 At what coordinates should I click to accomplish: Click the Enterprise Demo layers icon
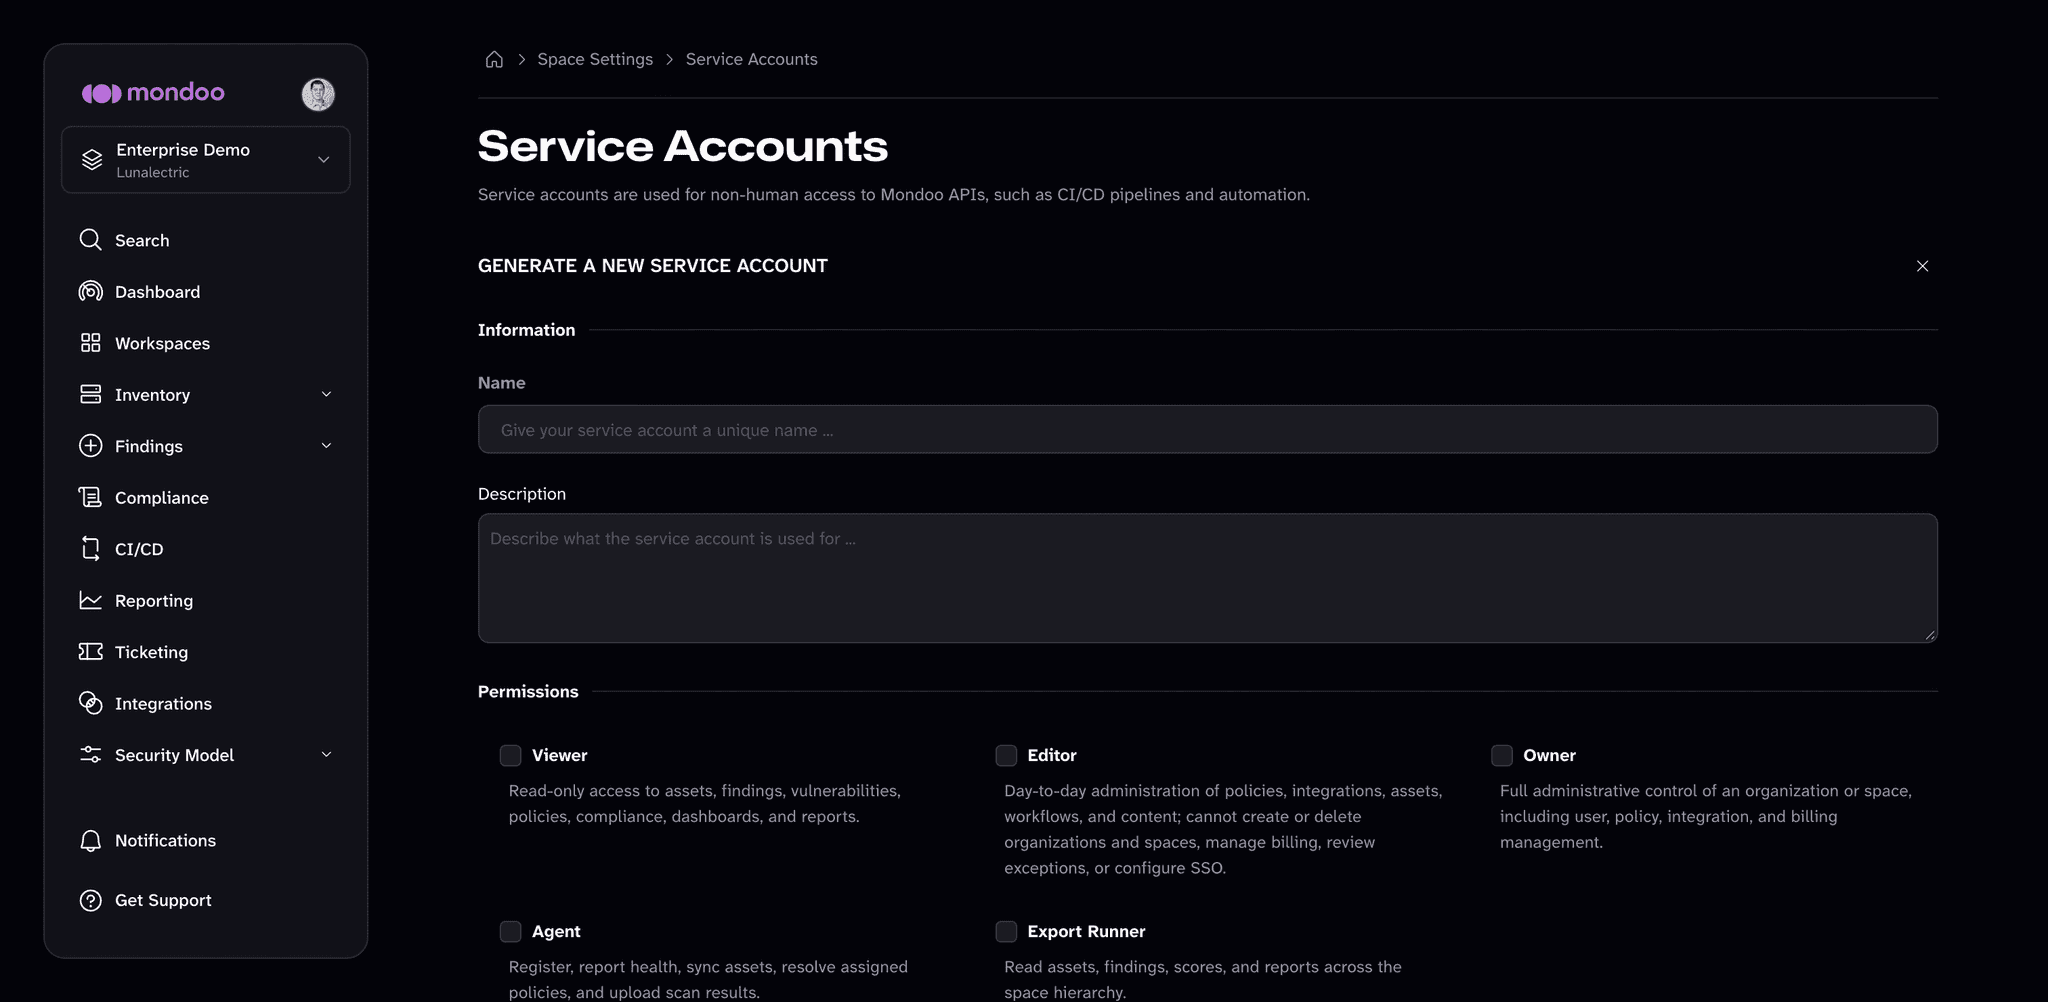(x=92, y=160)
